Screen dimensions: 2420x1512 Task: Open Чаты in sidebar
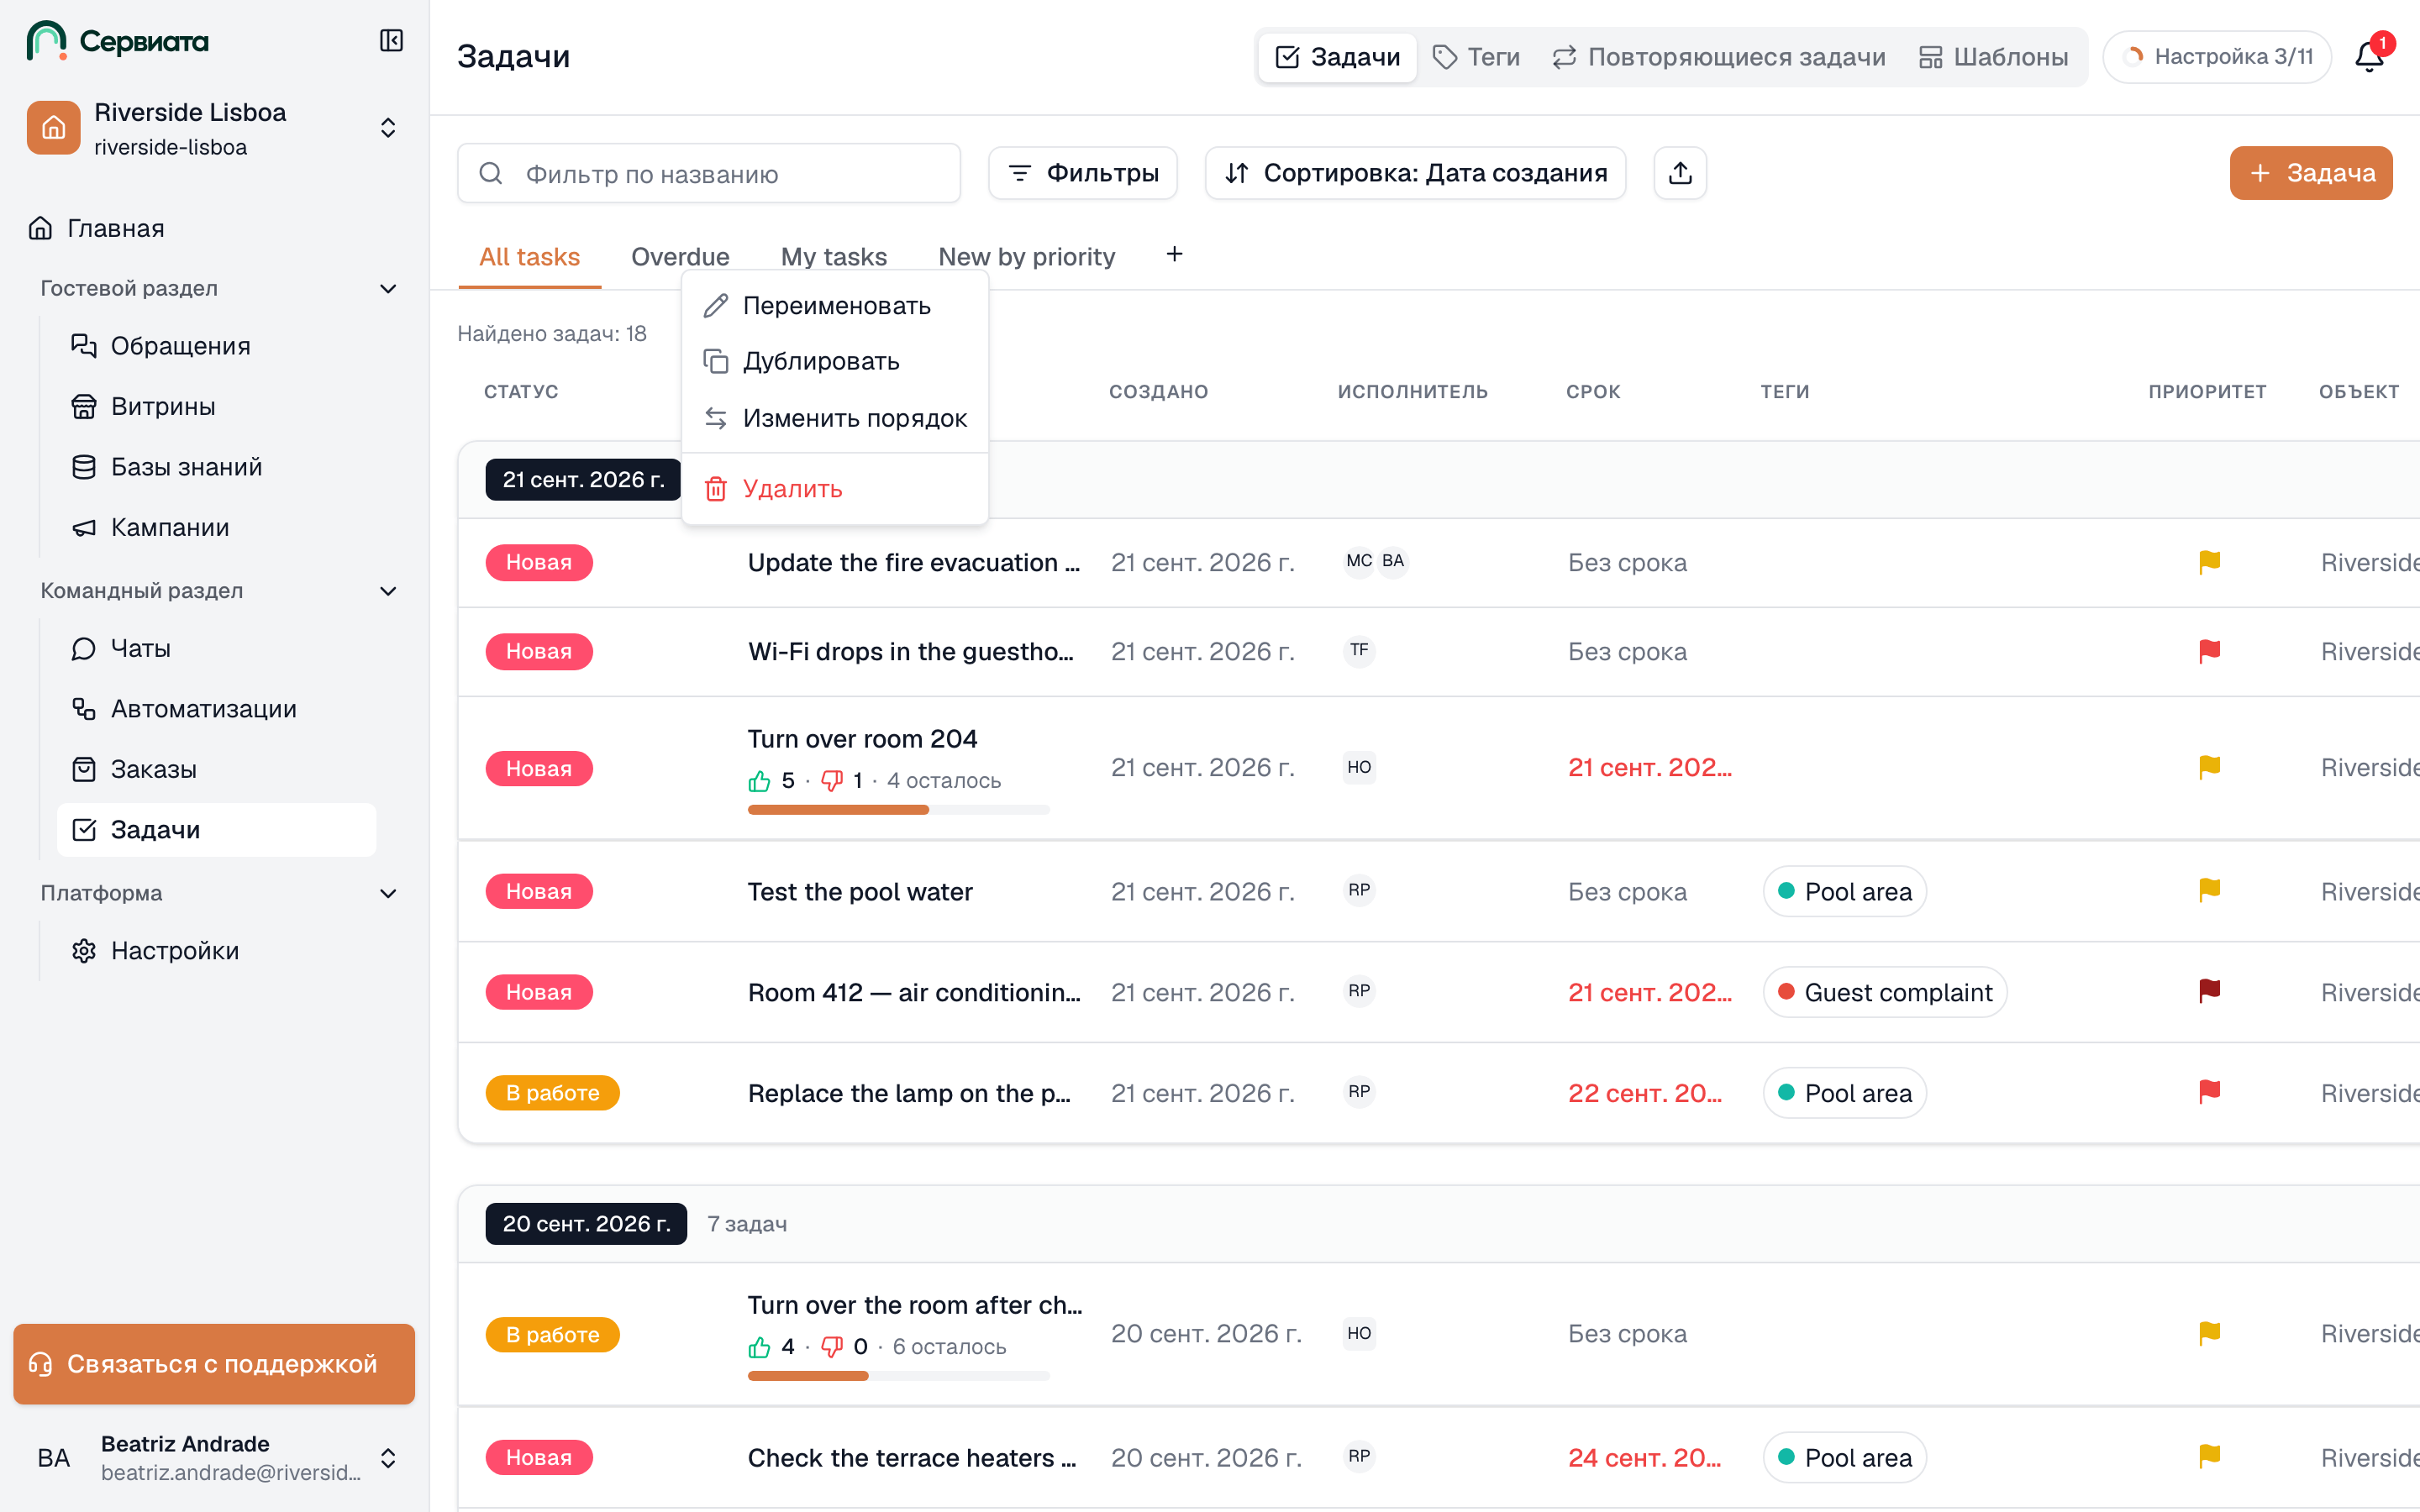(x=216, y=649)
